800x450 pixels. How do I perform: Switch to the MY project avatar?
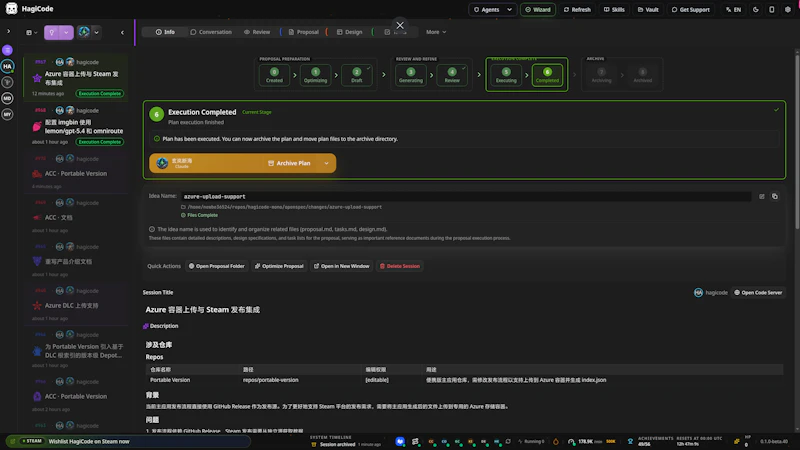pyautogui.click(x=7, y=114)
